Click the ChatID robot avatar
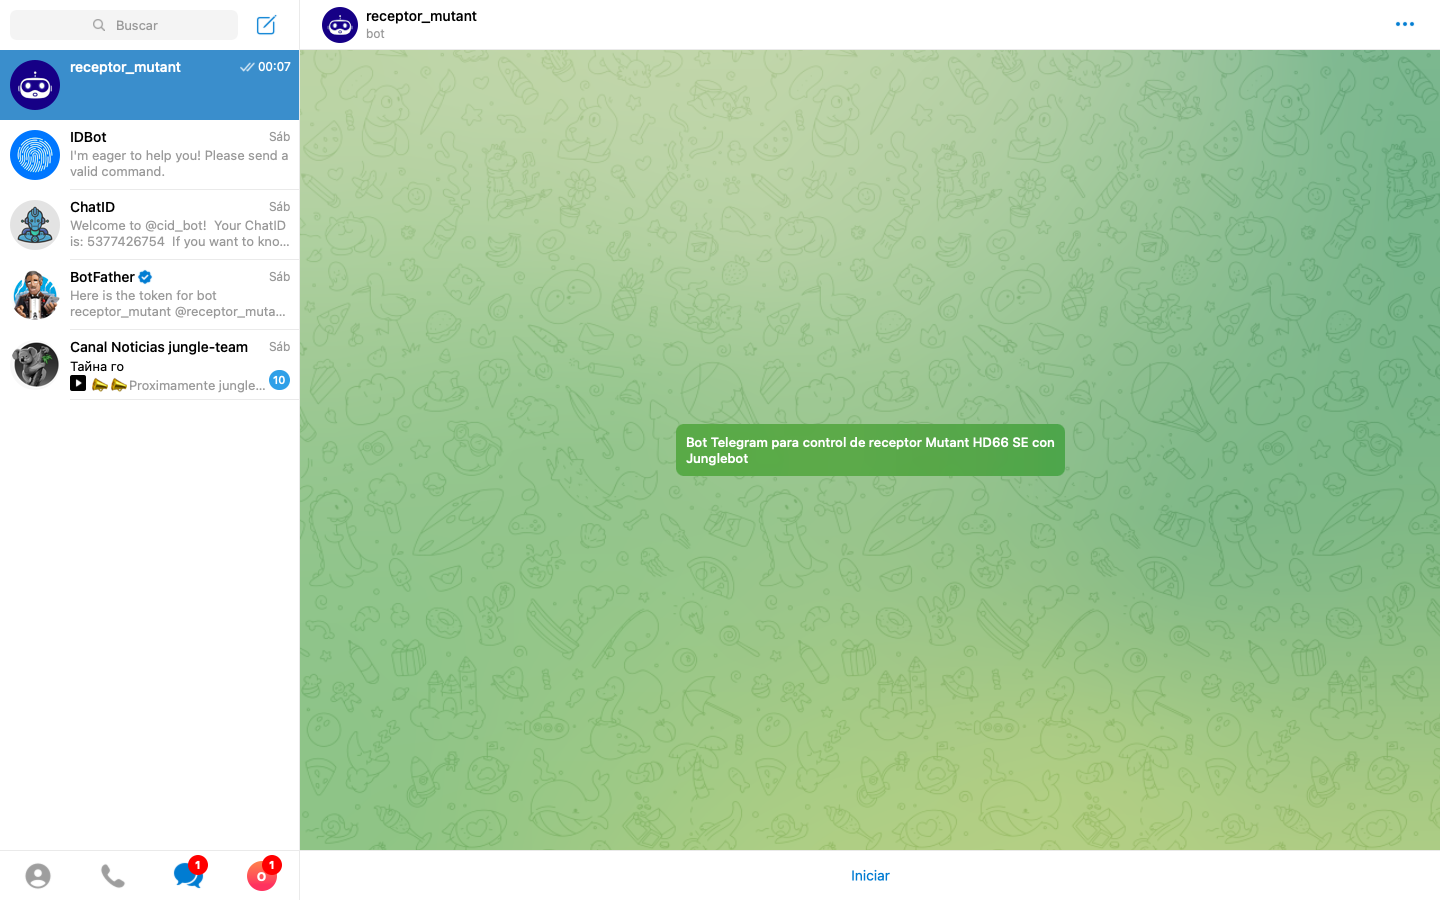 35,225
